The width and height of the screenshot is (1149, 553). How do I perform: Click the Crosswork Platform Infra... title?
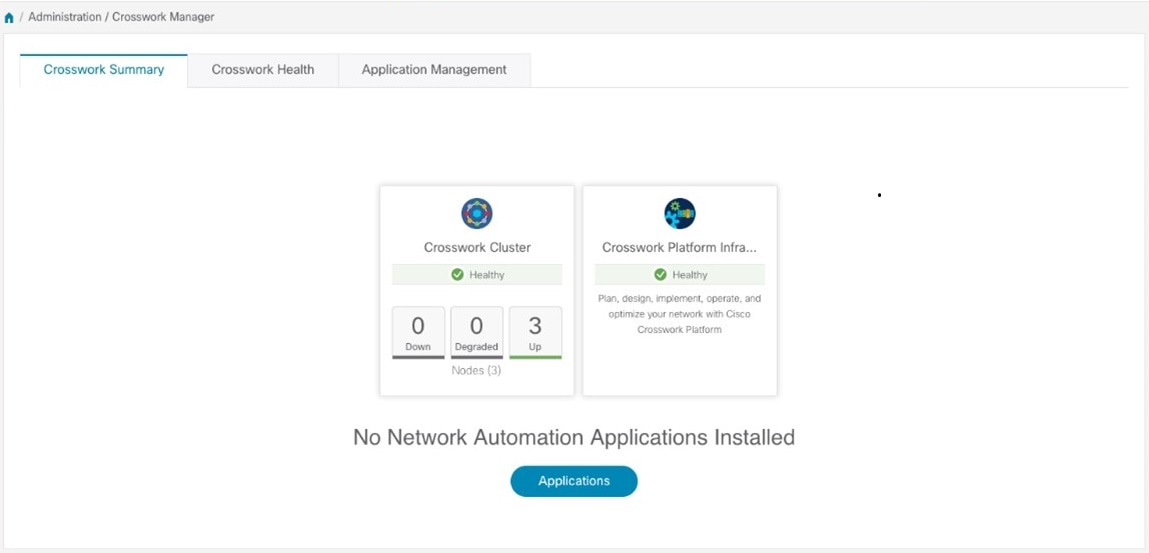pyautogui.click(x=680, y=248)
